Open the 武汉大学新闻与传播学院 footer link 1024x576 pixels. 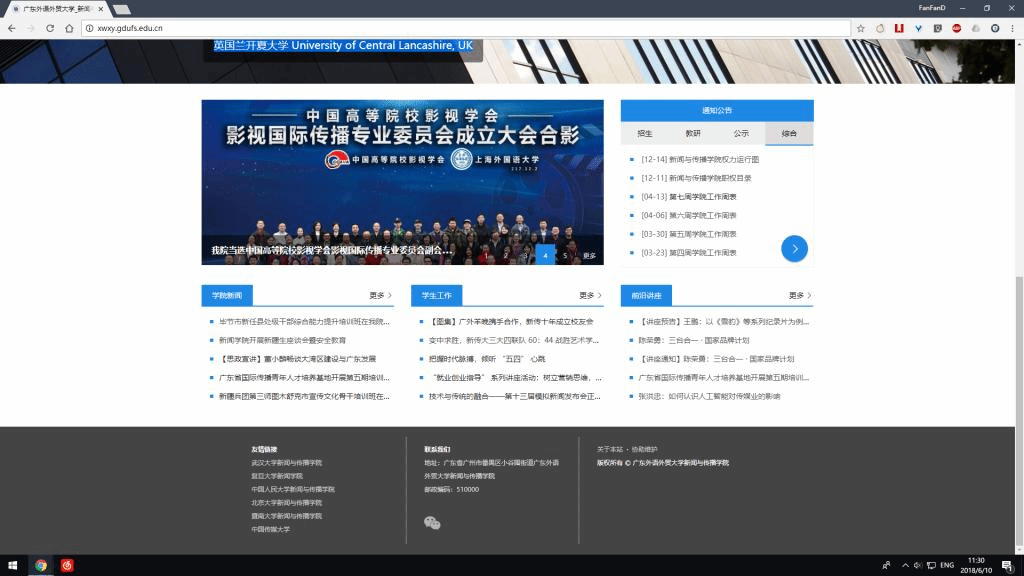pyautogui.click(x=287, y=463)
